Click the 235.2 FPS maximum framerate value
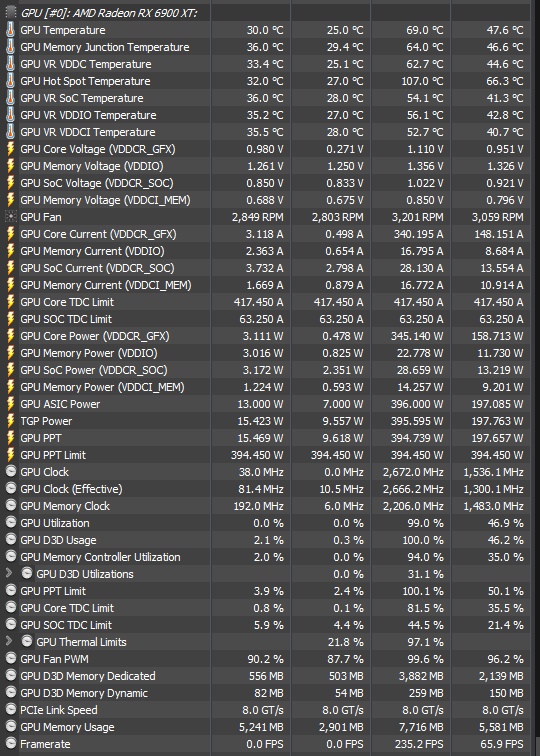Screen dimensions: 540x756 tap(419, 744)
